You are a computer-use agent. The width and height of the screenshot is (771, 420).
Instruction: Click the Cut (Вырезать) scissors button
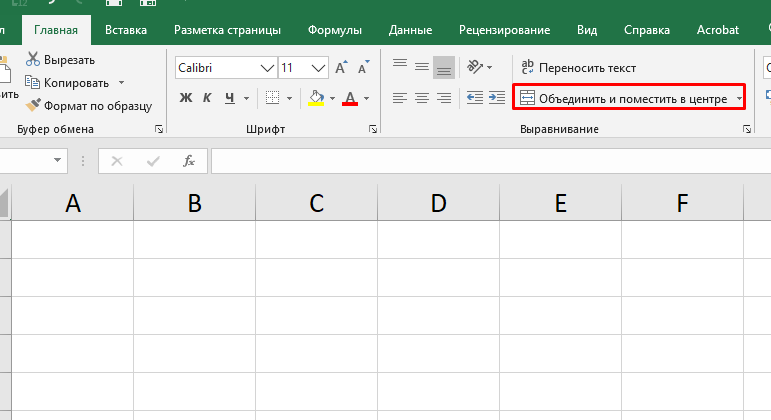60,60
